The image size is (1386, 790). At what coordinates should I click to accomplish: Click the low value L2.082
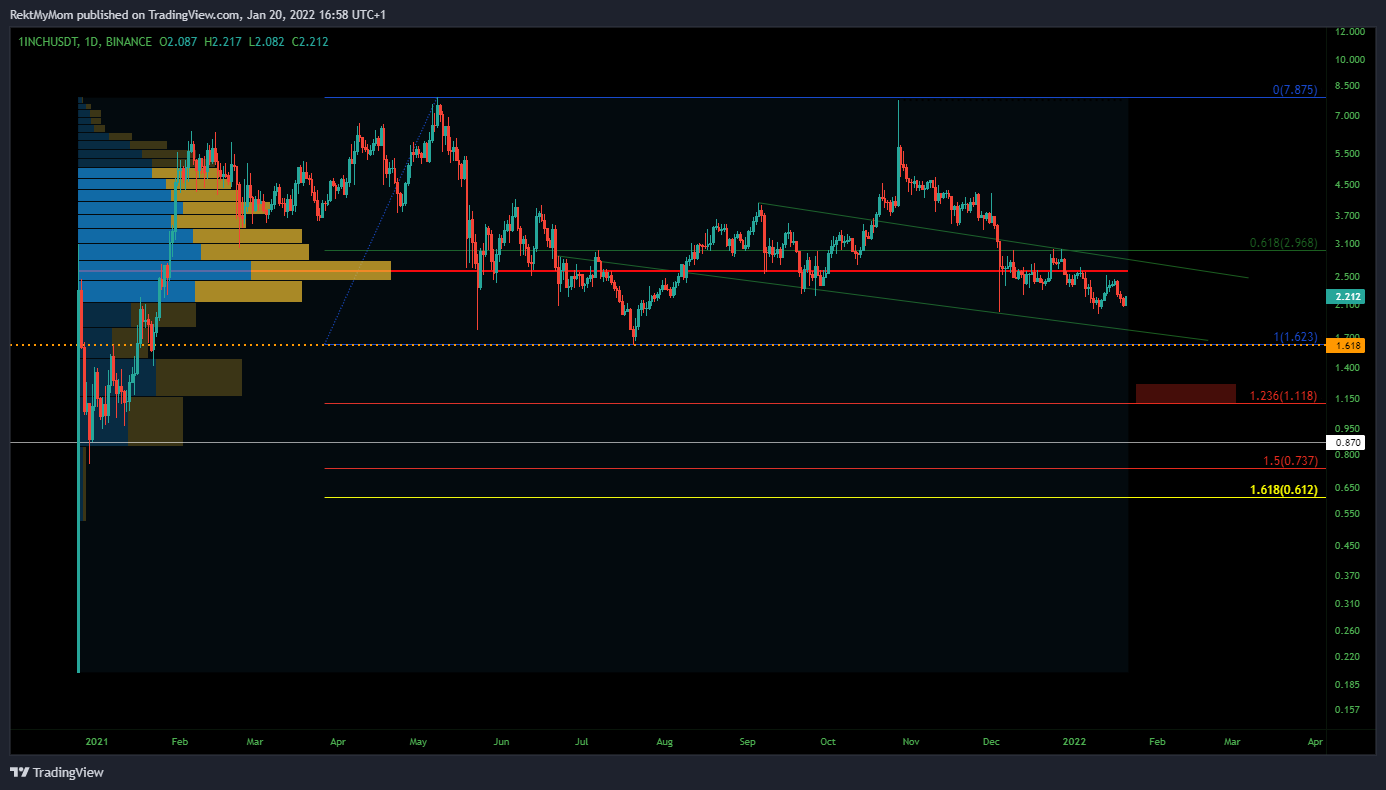265,42
